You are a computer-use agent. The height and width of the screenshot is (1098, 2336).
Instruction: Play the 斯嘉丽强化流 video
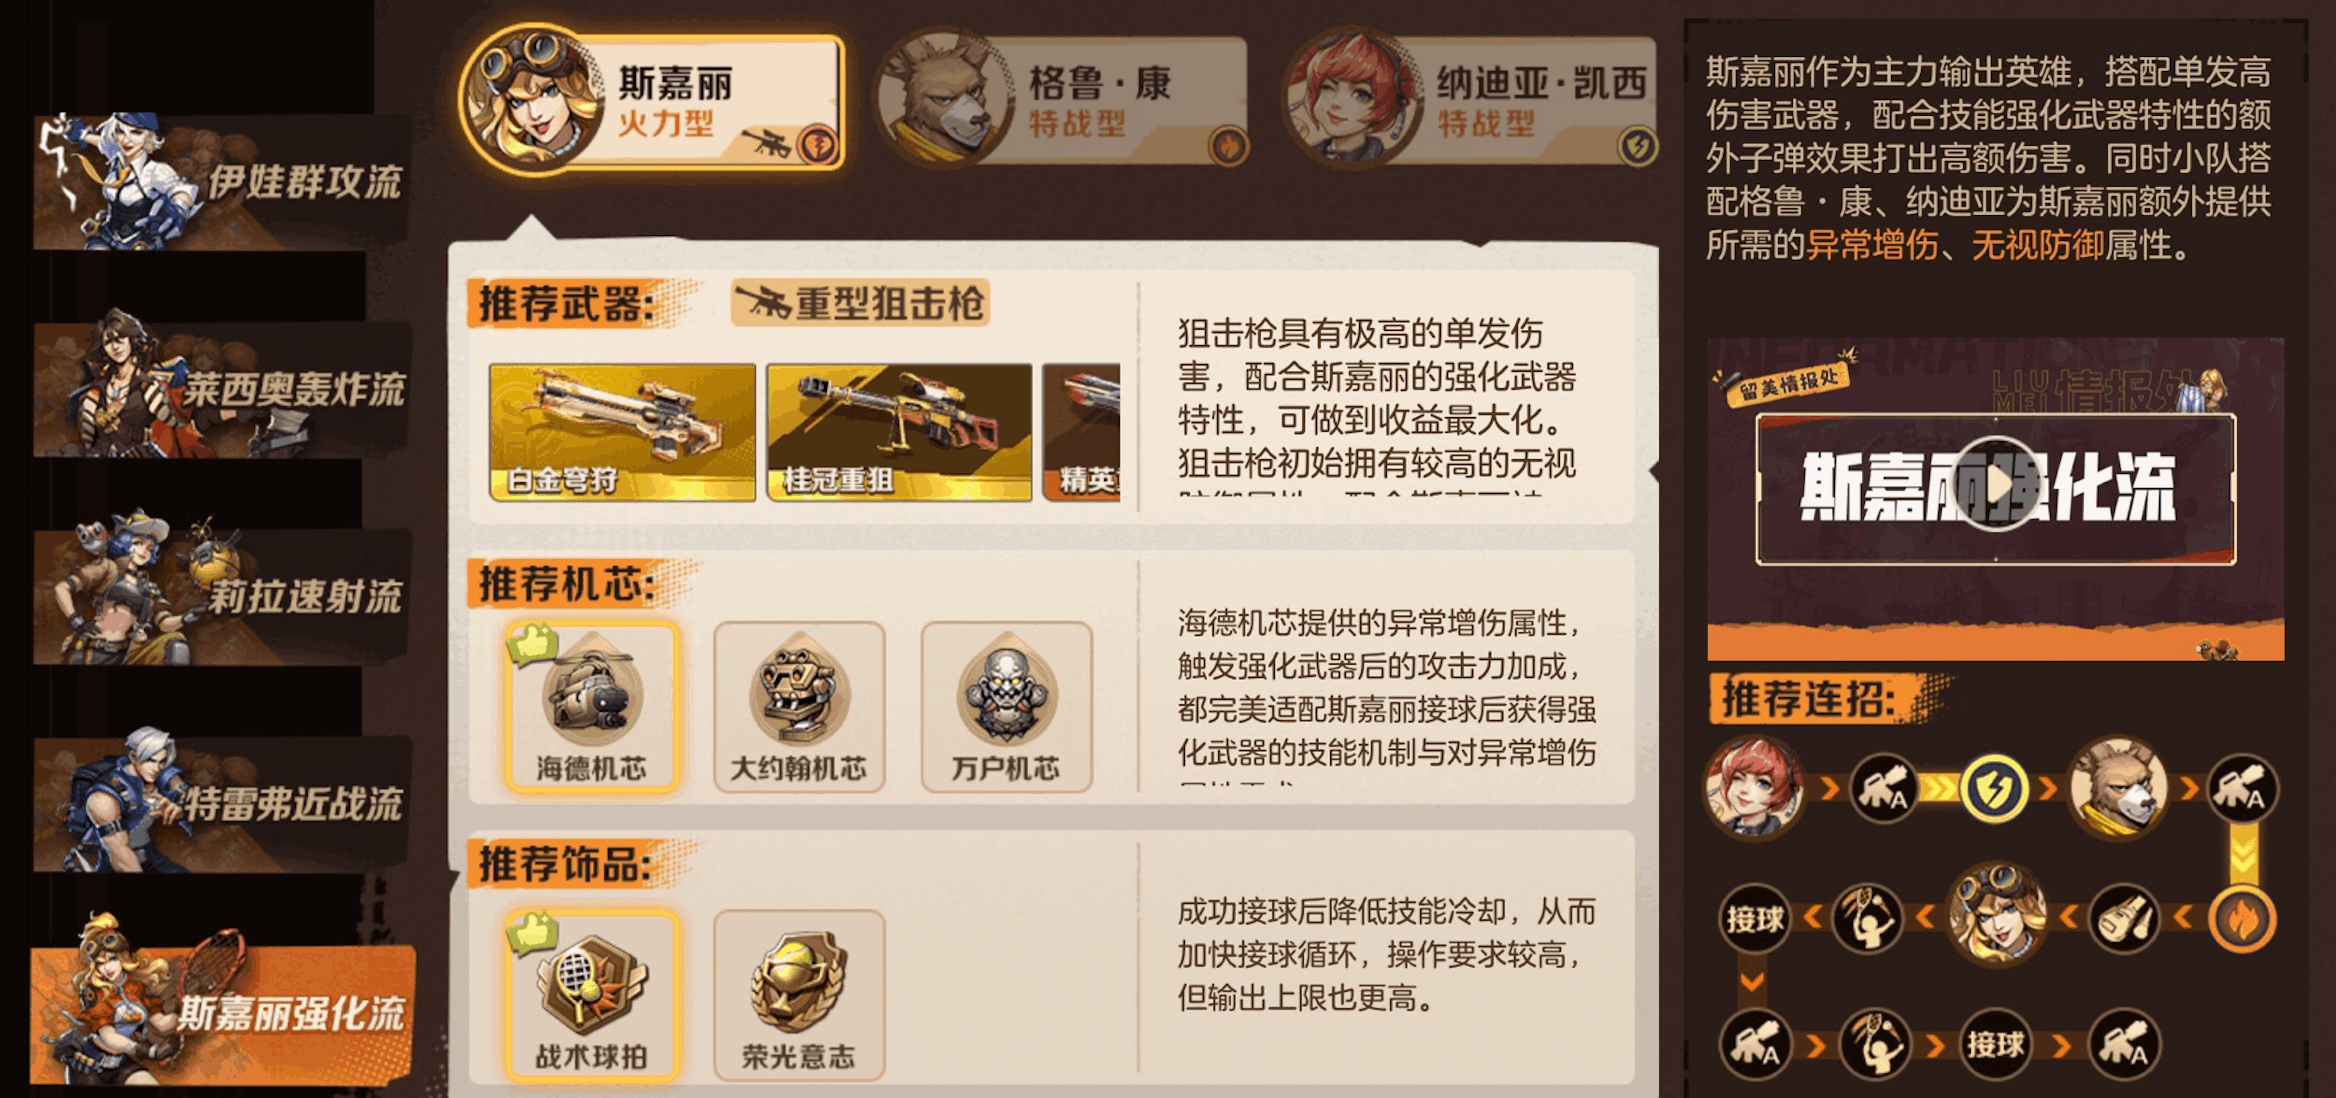click(x=1996, y=485)
